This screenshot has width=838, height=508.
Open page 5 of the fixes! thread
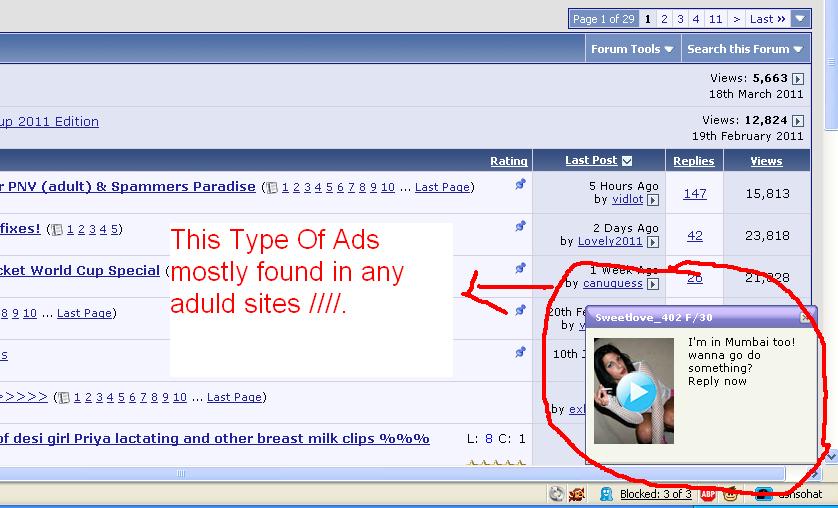tap(114, 230)
